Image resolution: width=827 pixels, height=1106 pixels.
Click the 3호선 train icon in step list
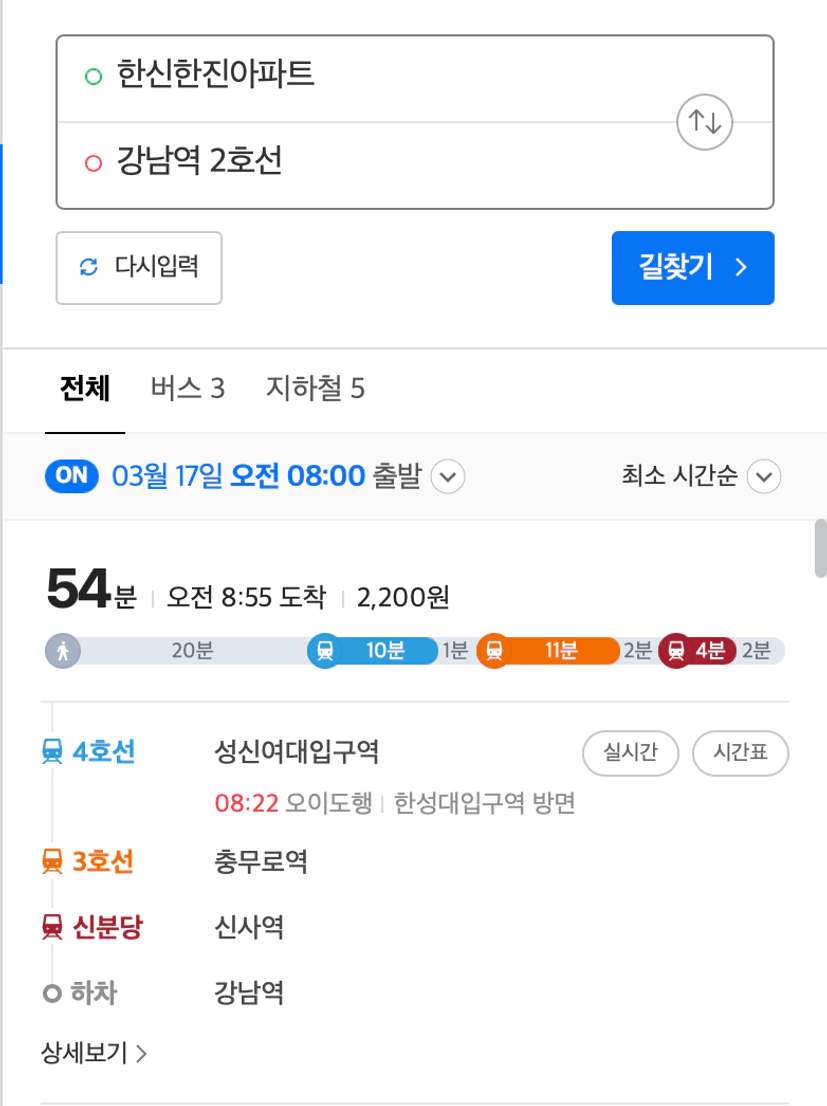(52, 862)
